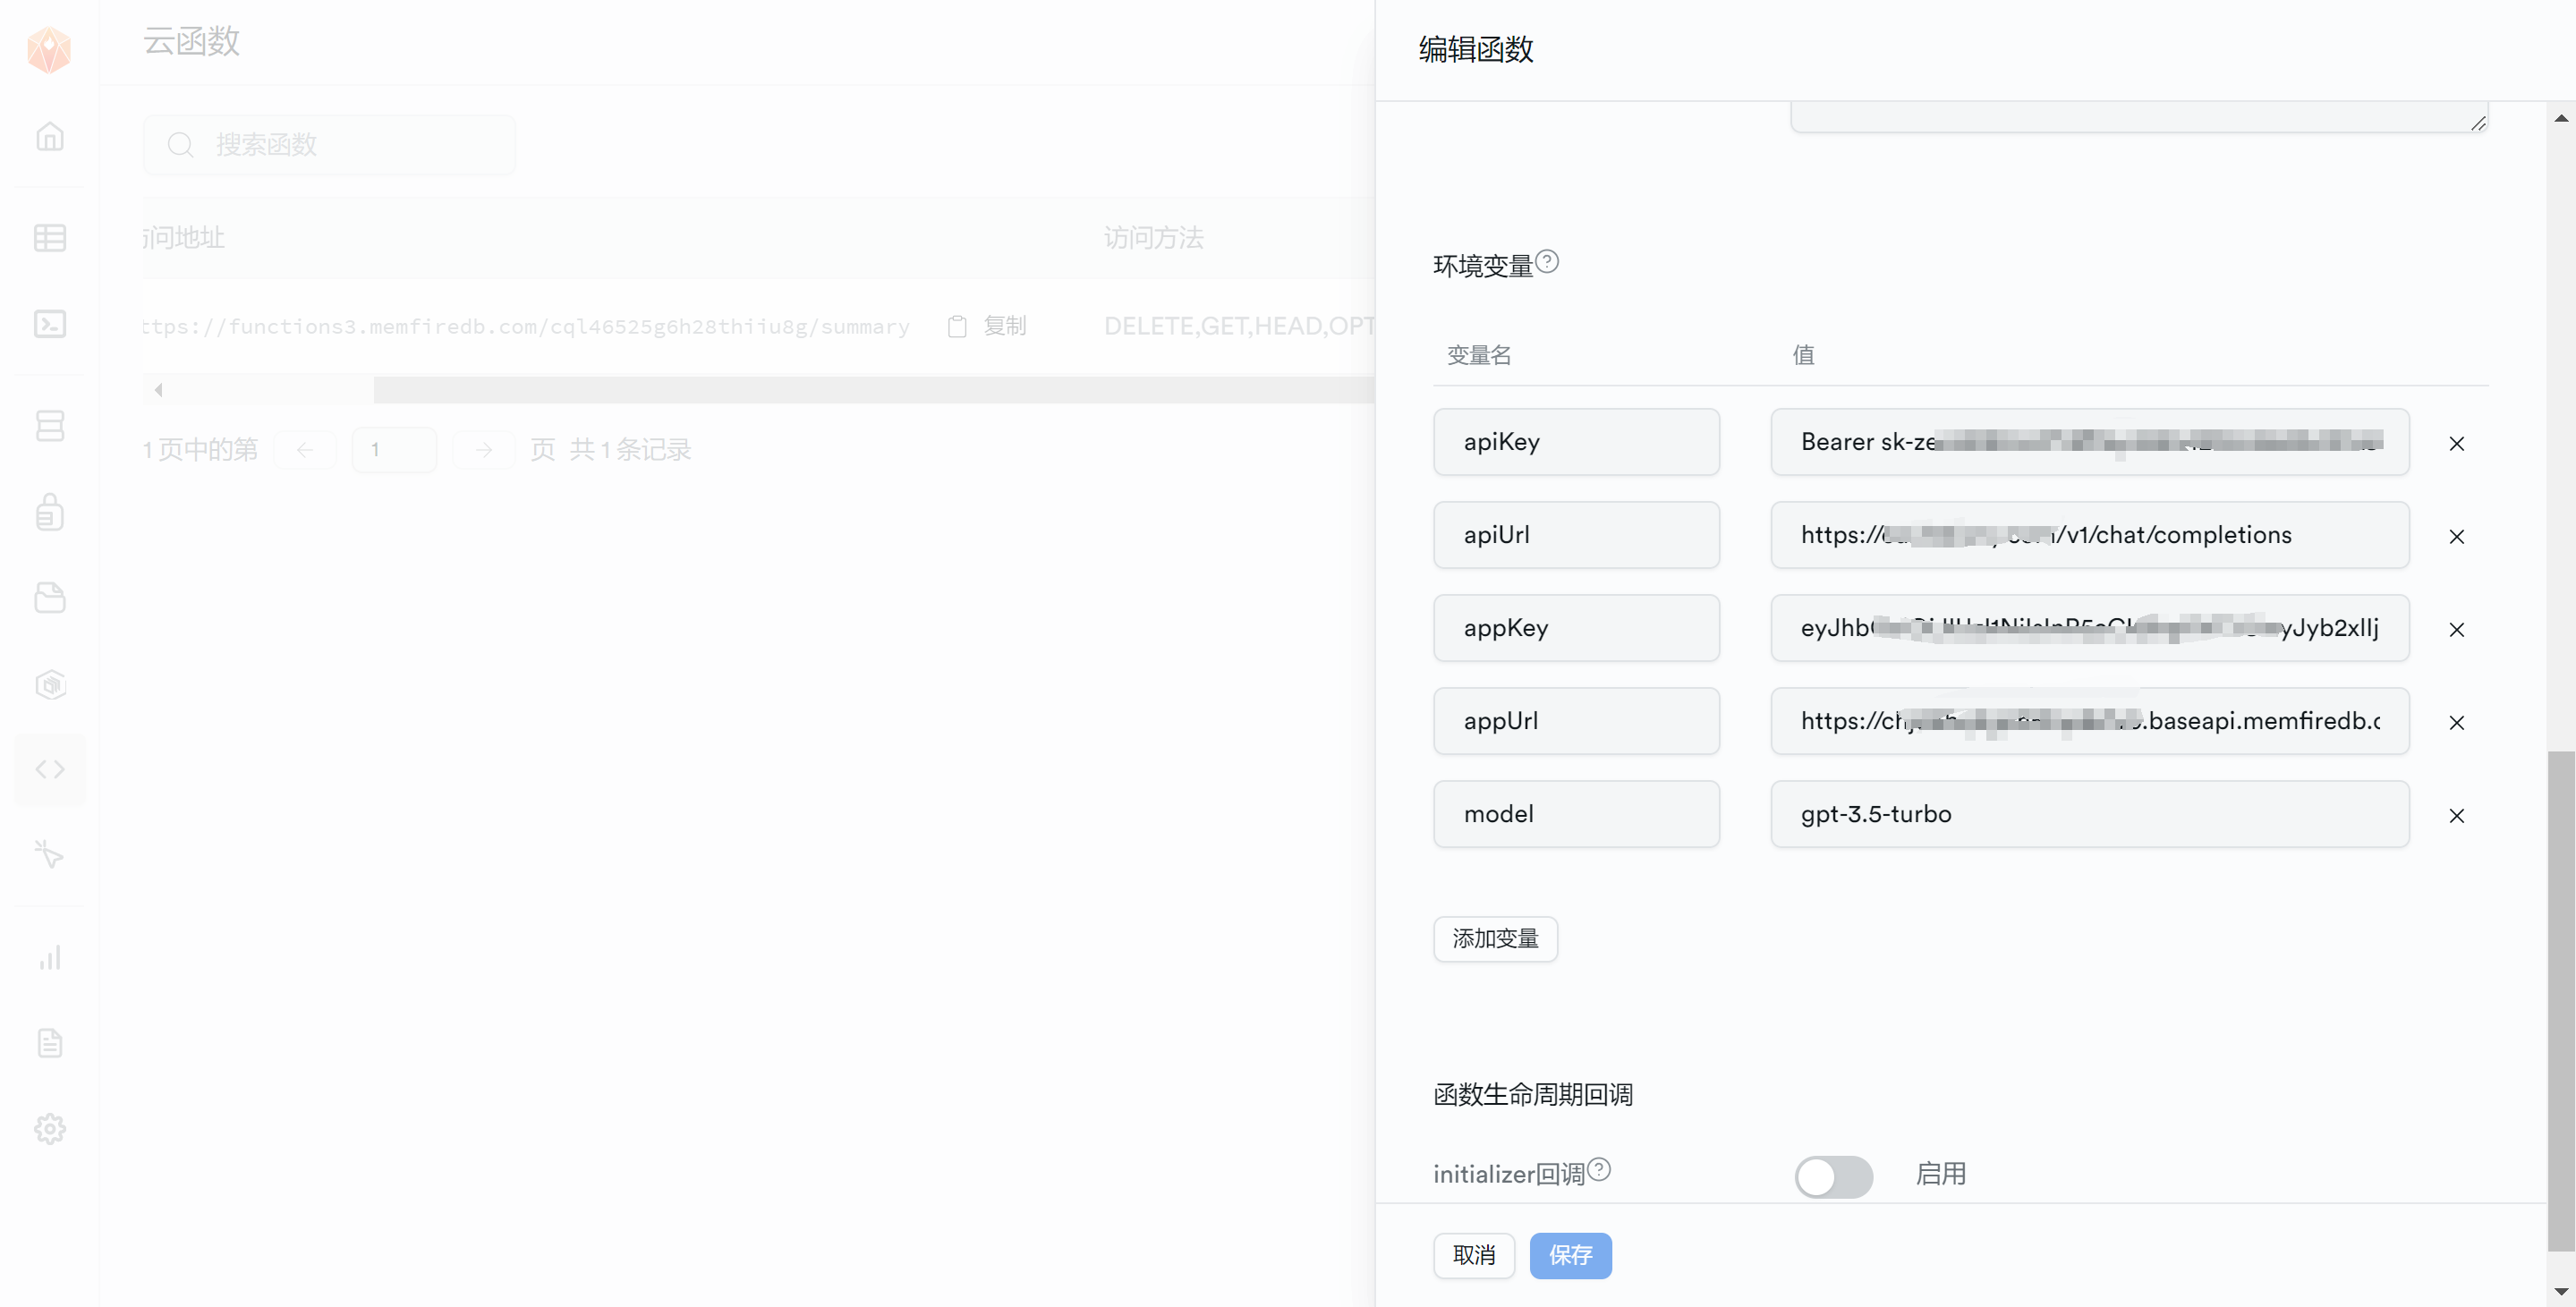Image resolution: width=2576 pixels, height=1307 pixels.
Task: Edit the apiUrl variable name field
Action: point(1576,535)
